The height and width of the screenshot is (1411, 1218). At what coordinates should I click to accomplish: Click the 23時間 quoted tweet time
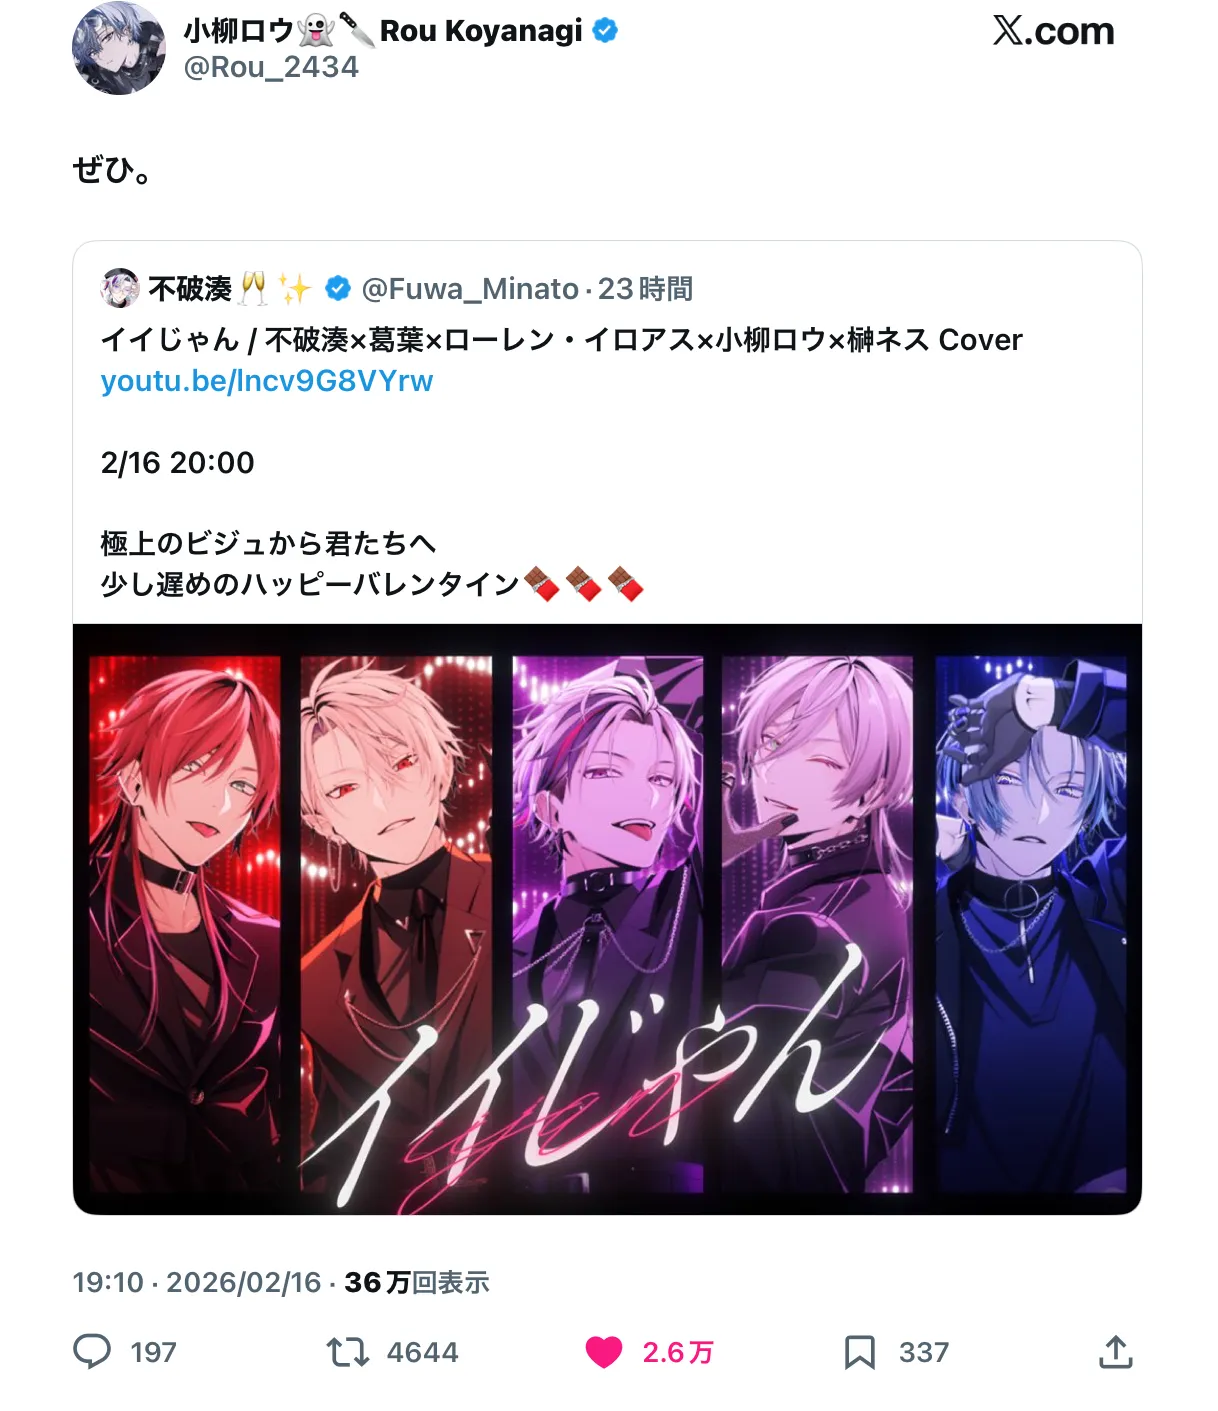[646, 289]
